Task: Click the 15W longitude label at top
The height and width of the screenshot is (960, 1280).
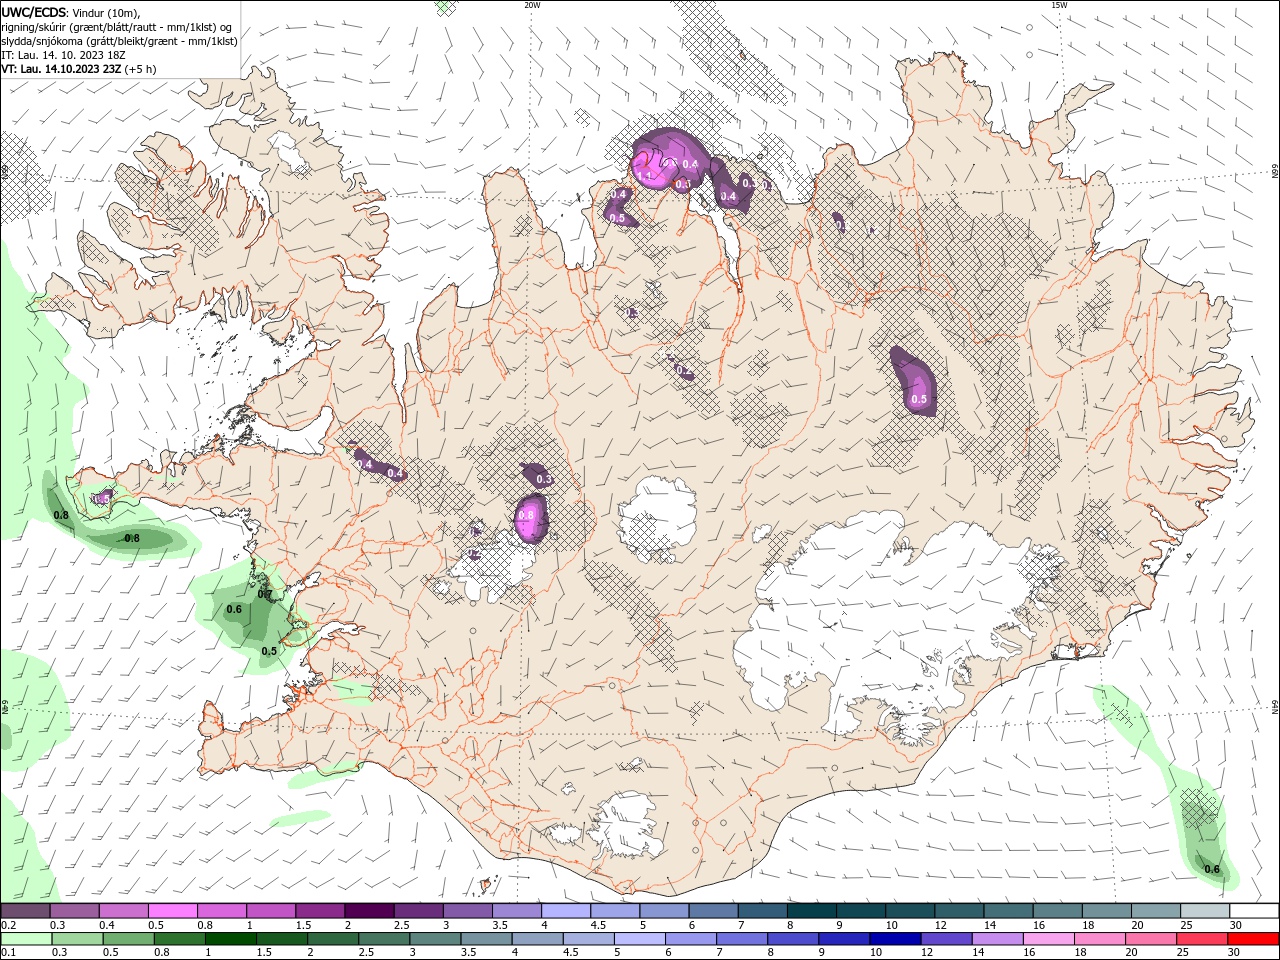Action: (1059, 5)
